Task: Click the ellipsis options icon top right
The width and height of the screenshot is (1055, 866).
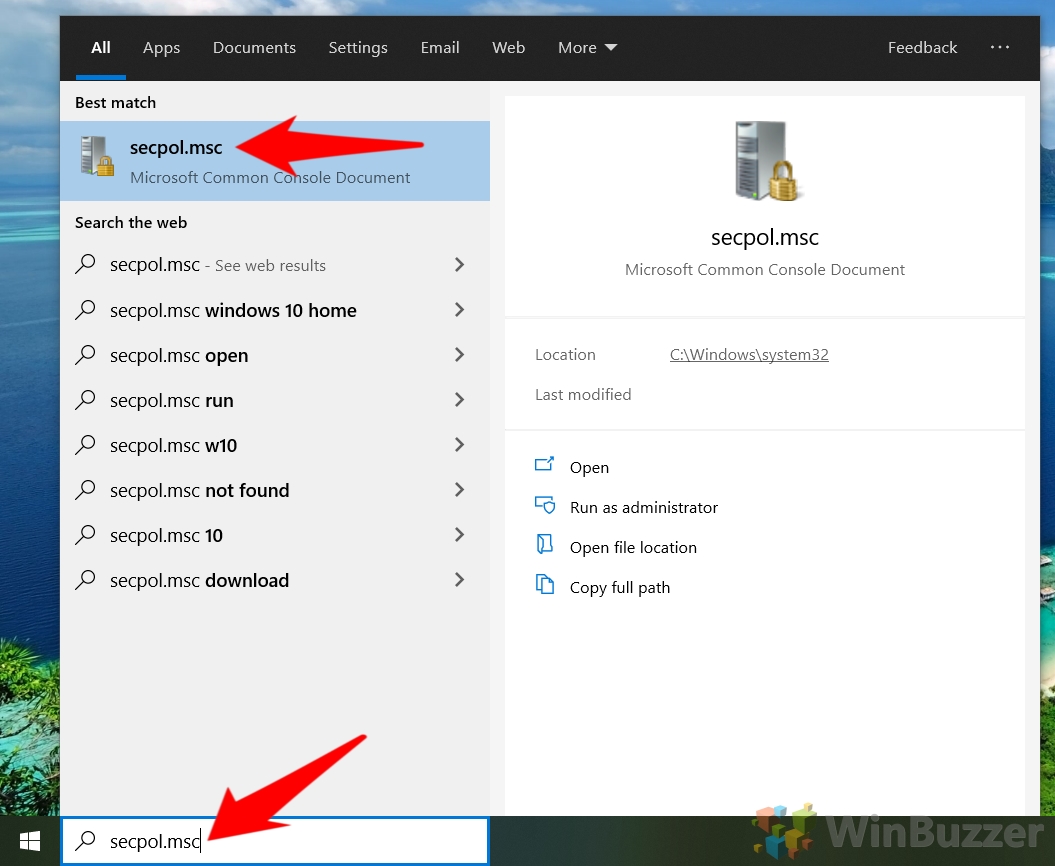Action: (1000, 47)
